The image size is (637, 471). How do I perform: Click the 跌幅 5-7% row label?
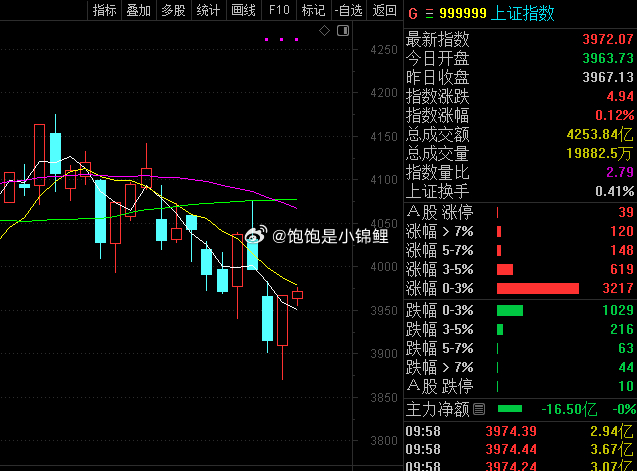[440, 348]
